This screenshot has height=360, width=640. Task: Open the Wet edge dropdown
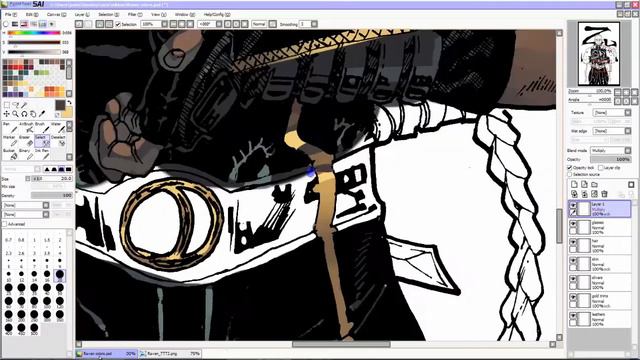(x=611, y=131)
